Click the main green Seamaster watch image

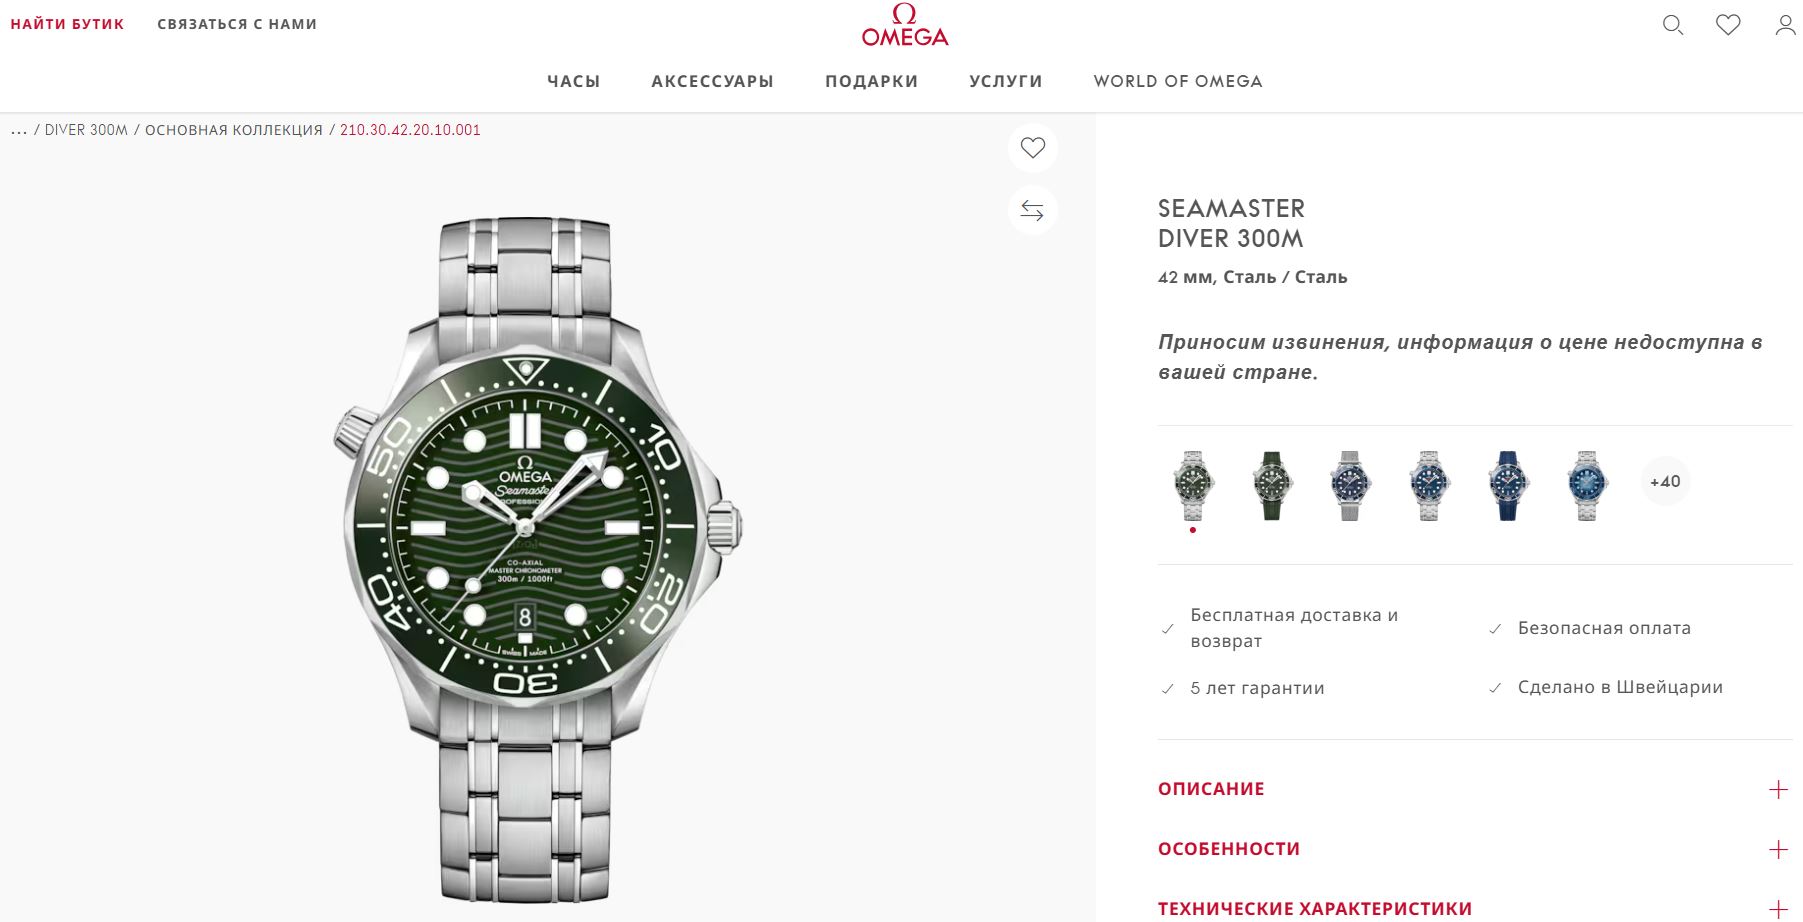click(x=537, y=558)
